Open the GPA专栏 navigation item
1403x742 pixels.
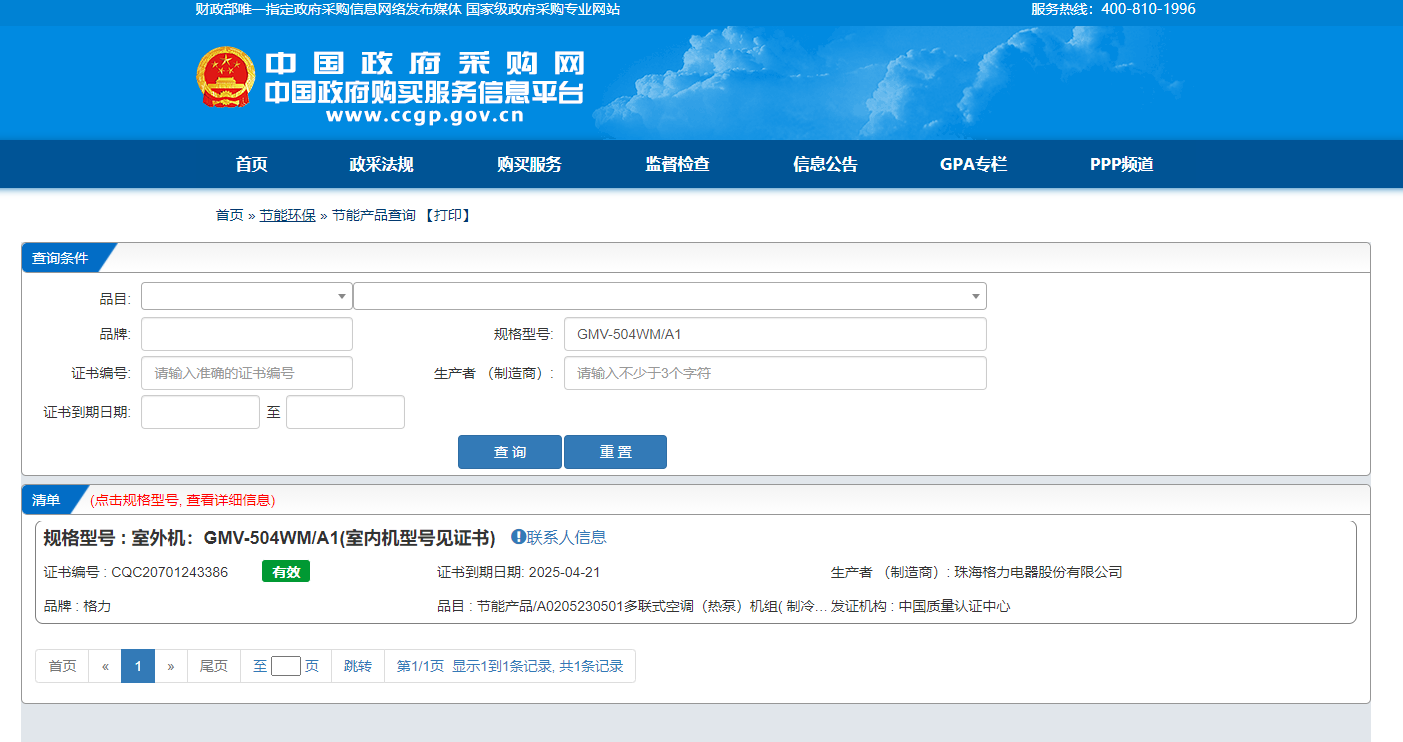[x=973, y=165]
